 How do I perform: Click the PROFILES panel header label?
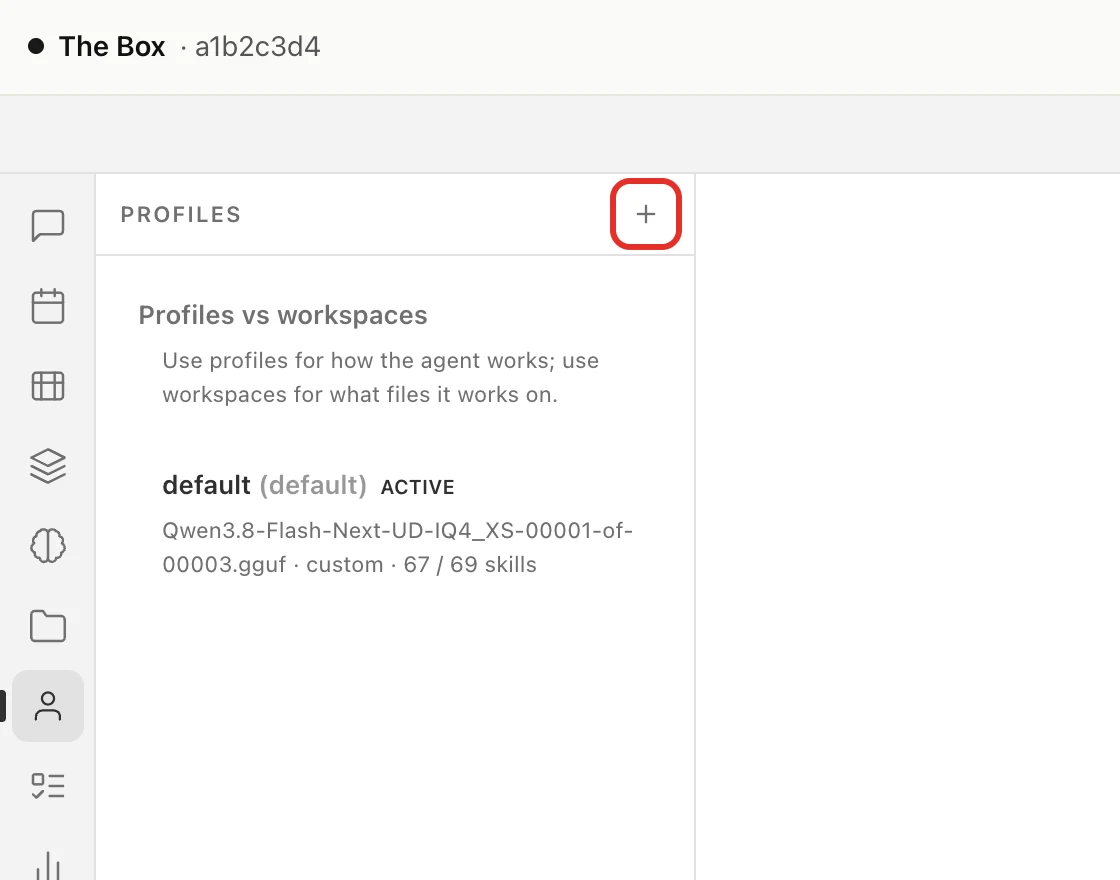point(181,214)
